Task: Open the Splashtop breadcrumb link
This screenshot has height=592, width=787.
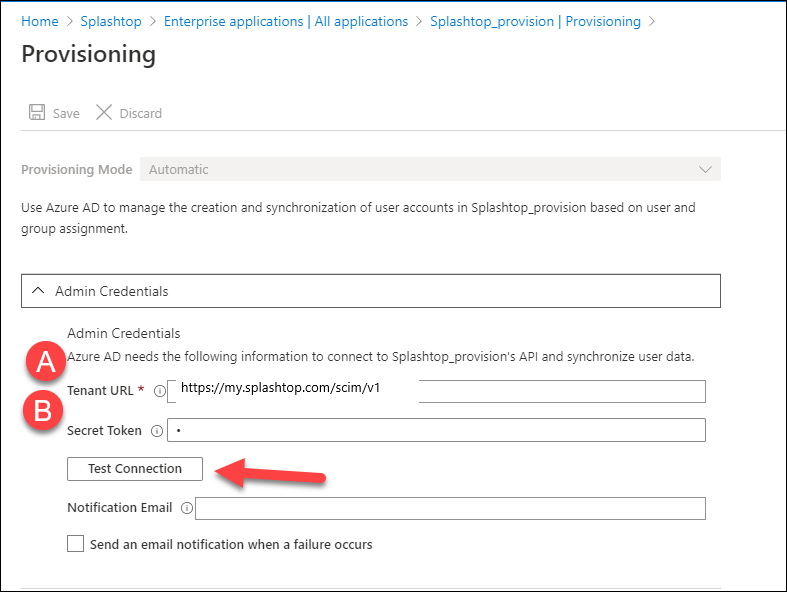Action: 111,22
